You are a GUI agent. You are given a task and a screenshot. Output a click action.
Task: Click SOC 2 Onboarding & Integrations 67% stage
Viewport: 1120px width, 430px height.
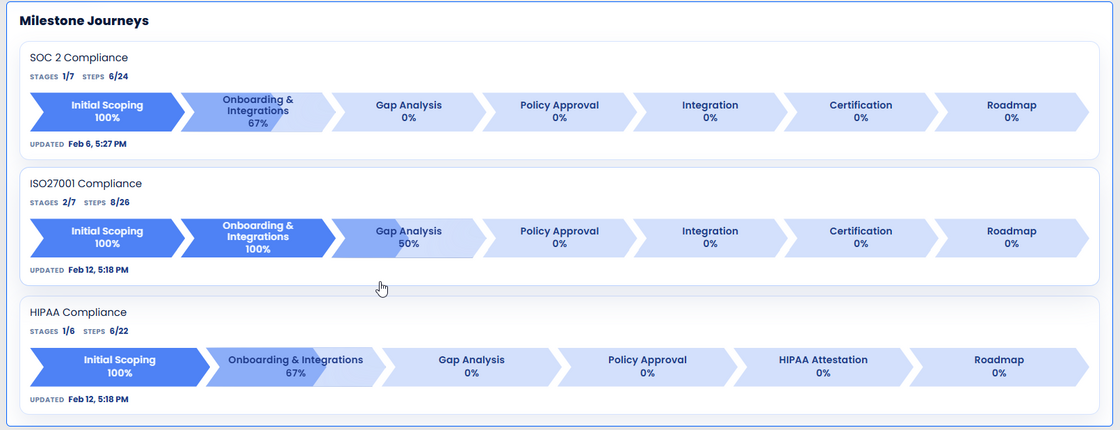coord(258,111)
